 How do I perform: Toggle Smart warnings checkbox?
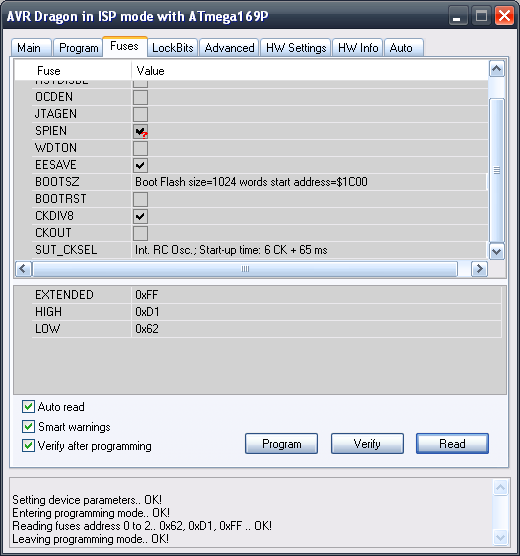click(x=28, y=427)
